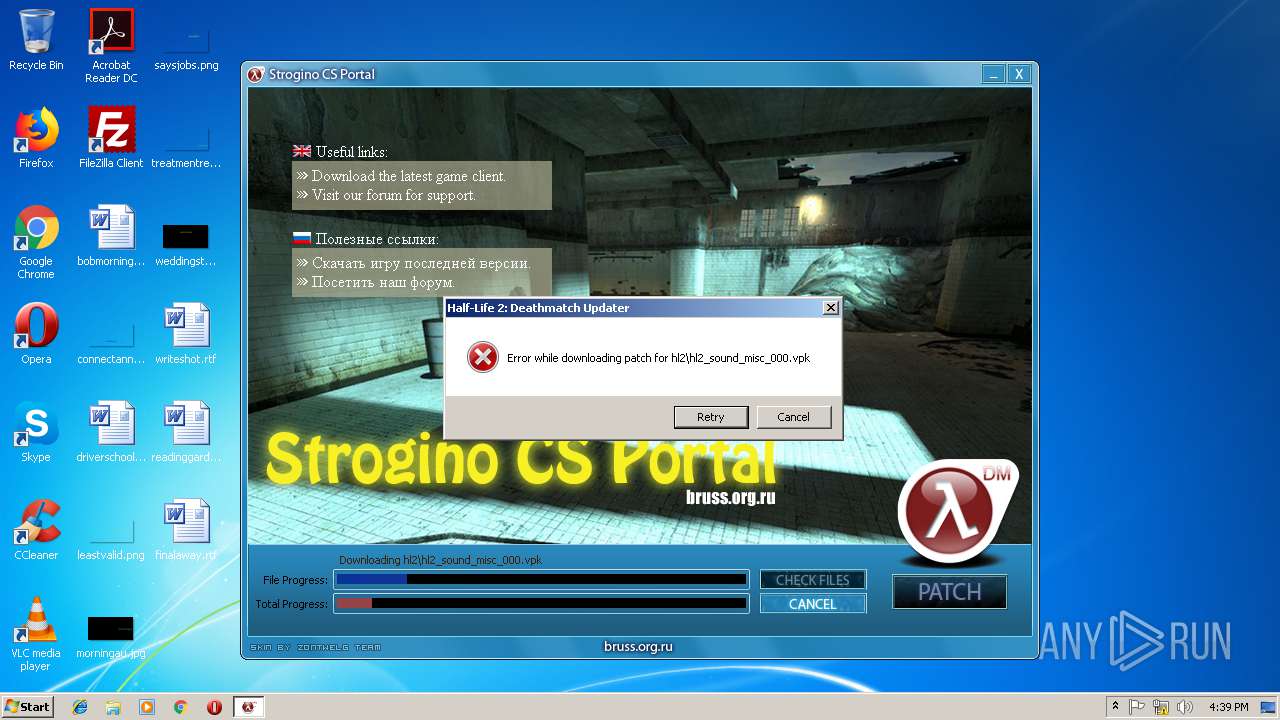Click the lambda icon in portal title bar
The width and height of the screenshot is (1280, 720).
(256, 74)
